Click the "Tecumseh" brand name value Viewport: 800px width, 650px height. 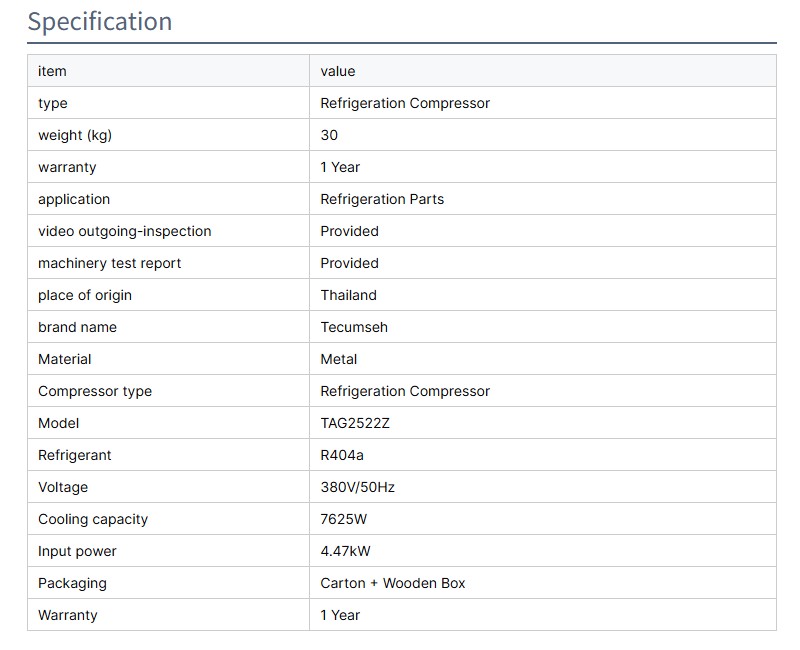(x=354, y=327)
